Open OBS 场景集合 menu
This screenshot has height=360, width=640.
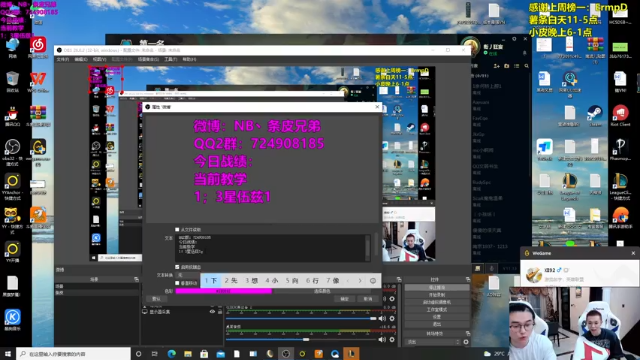point(148,59)
